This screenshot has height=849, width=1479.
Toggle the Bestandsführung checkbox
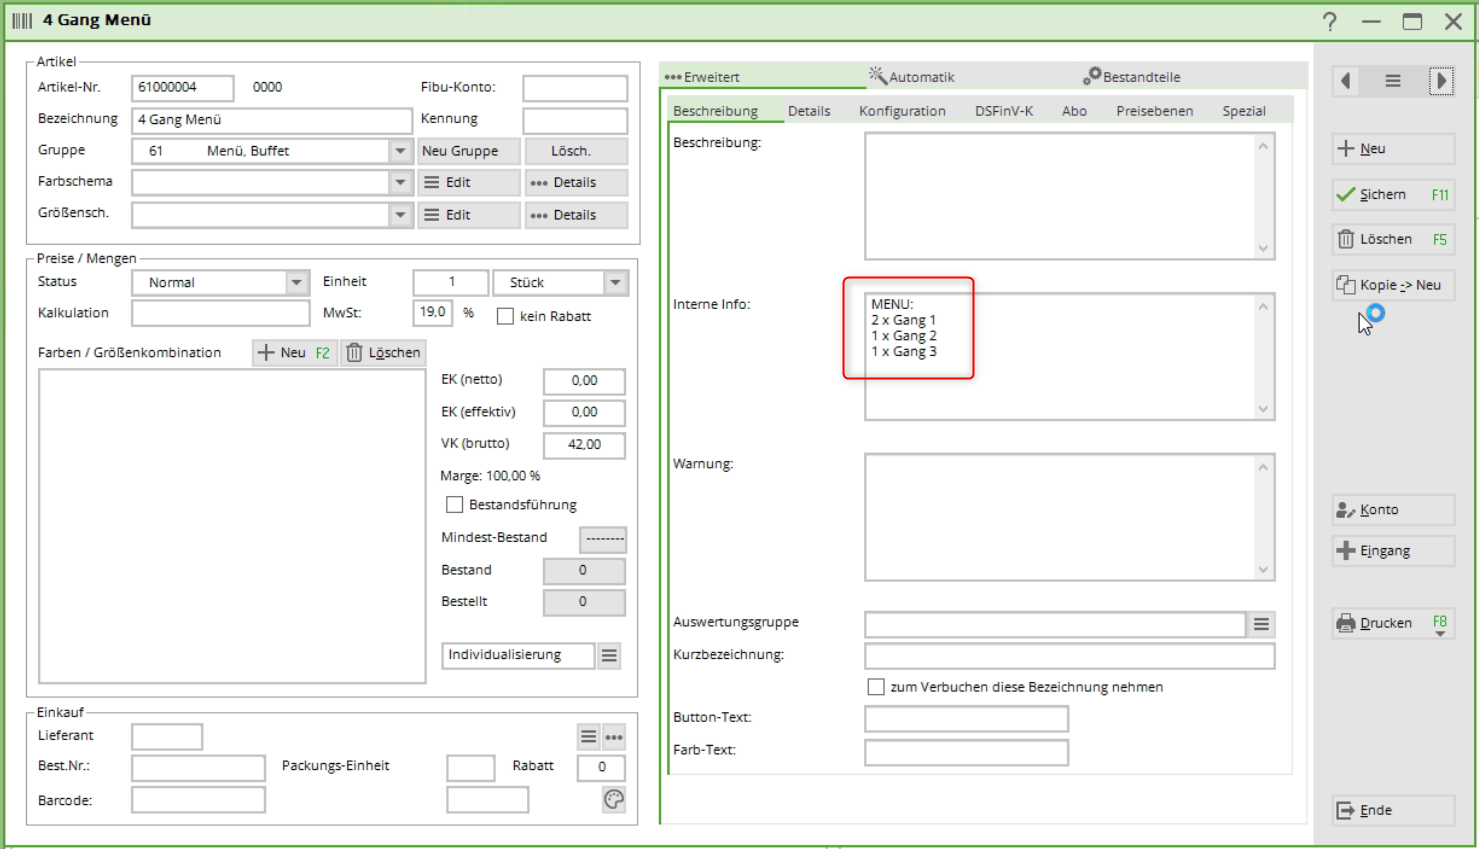(455, 505)
